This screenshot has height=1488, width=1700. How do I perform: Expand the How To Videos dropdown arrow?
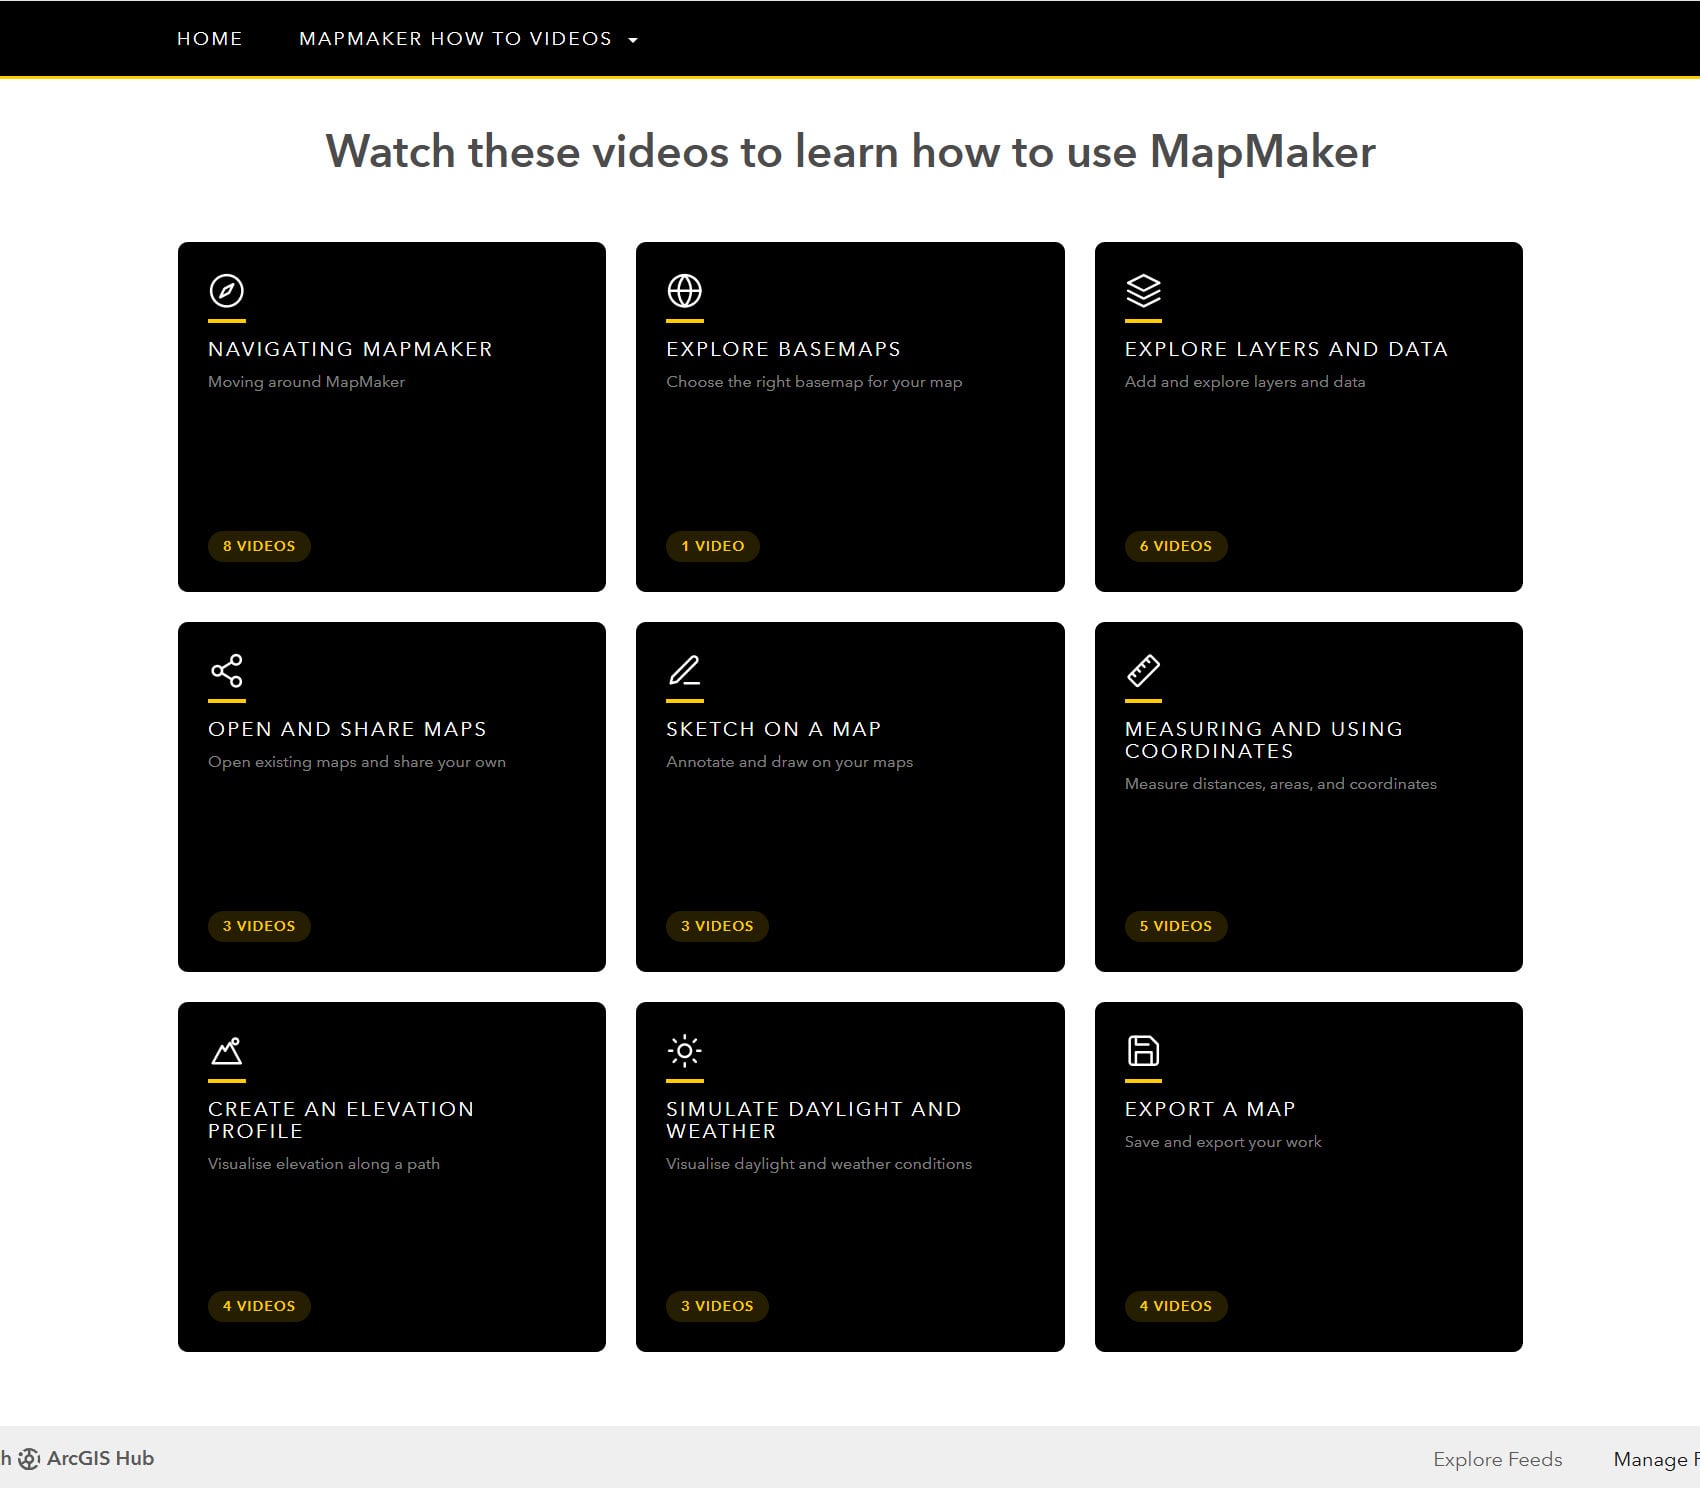633,40
